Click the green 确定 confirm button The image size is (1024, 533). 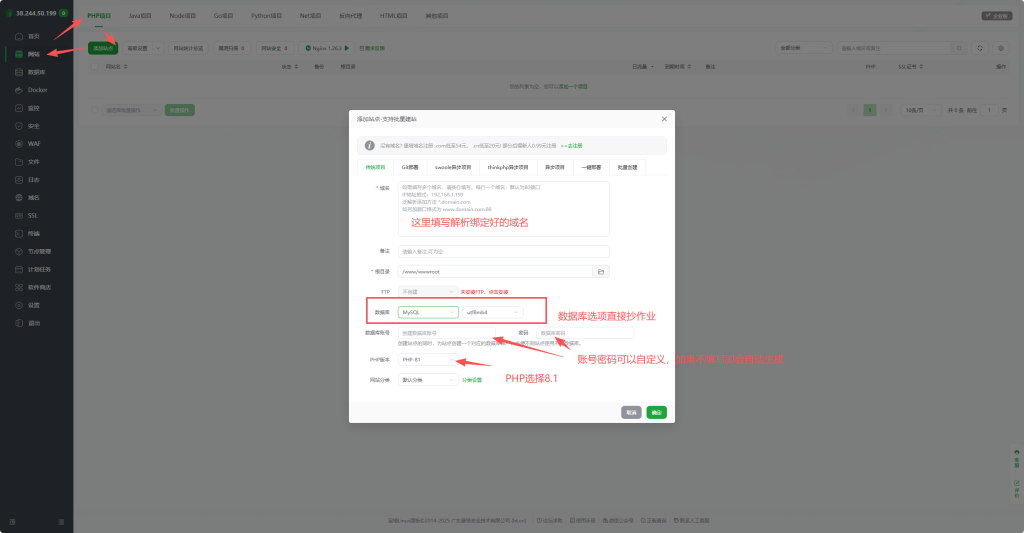(656, 412)
